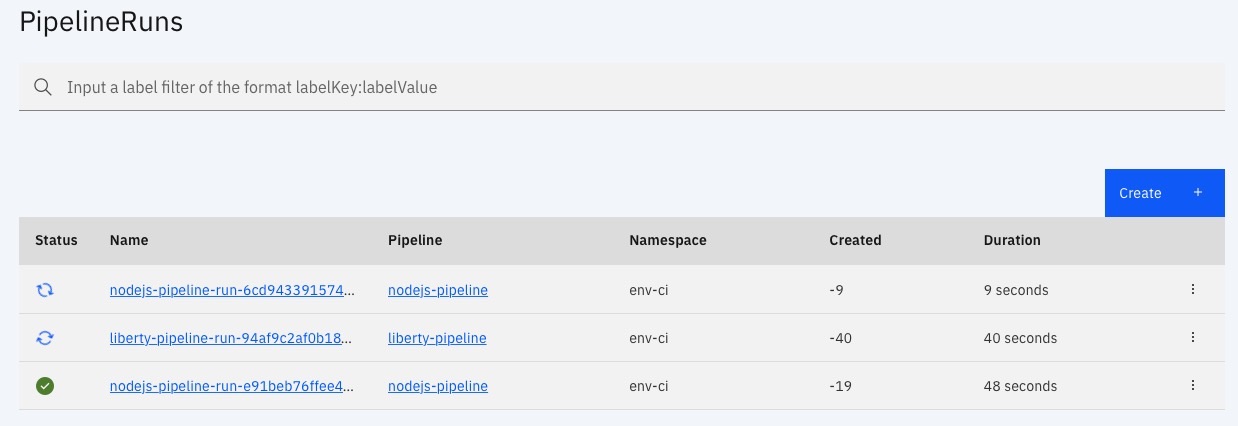
Task: Open the liberty-pipeline link
Action: point(437,338)
